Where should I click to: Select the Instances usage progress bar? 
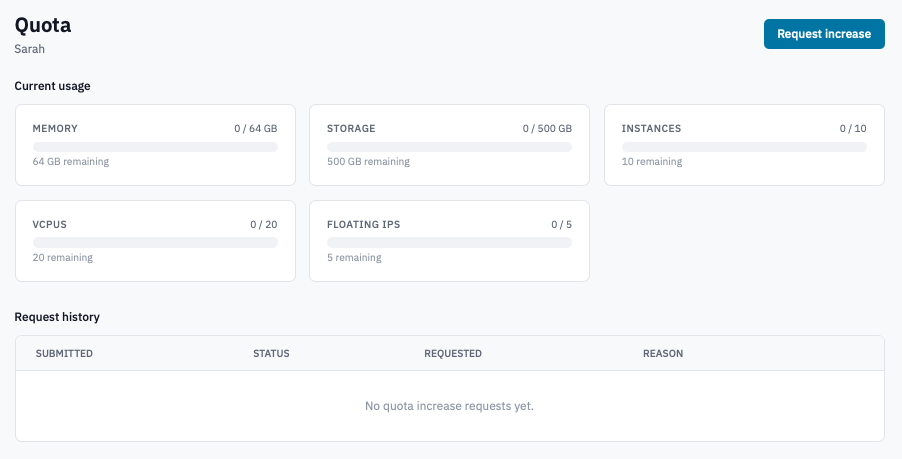point(744,147)
